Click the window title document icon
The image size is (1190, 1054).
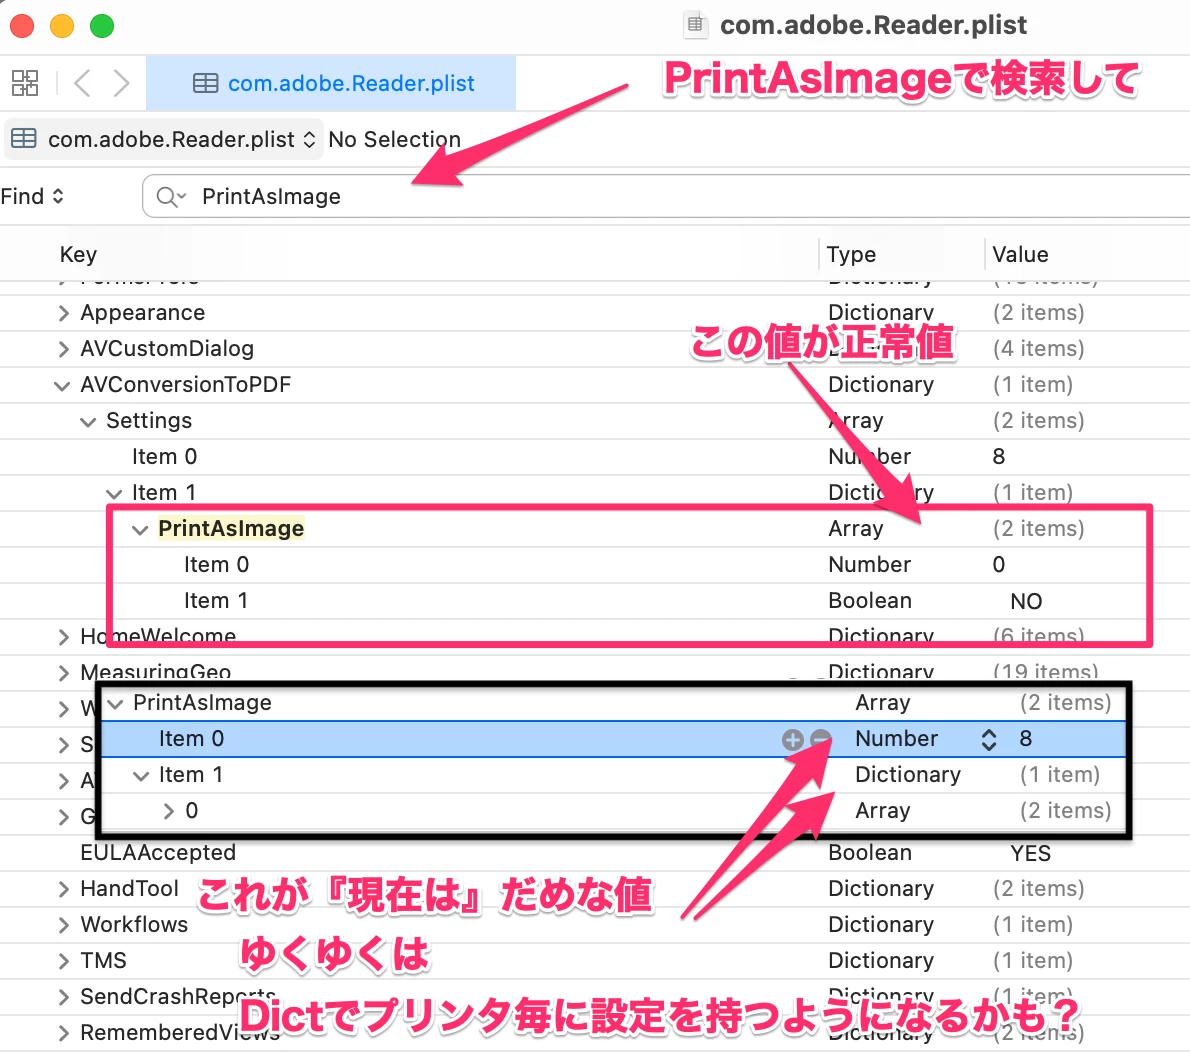(x=694, y=24)
